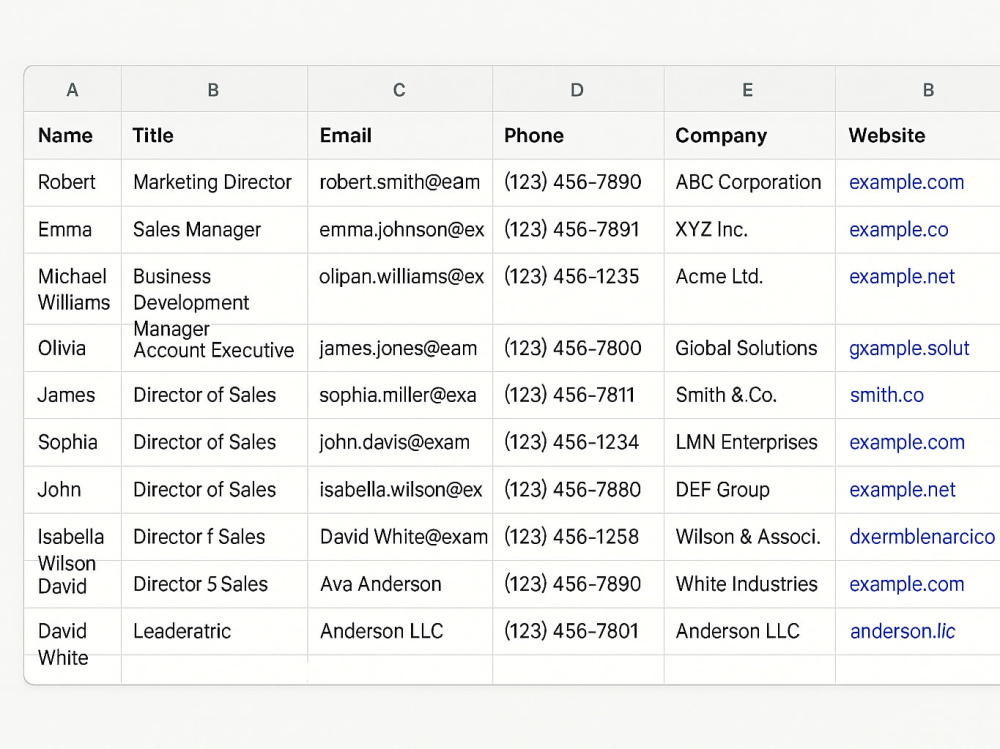Select the Business Development Manager cell
The image size is (1000, 749).
214,289
